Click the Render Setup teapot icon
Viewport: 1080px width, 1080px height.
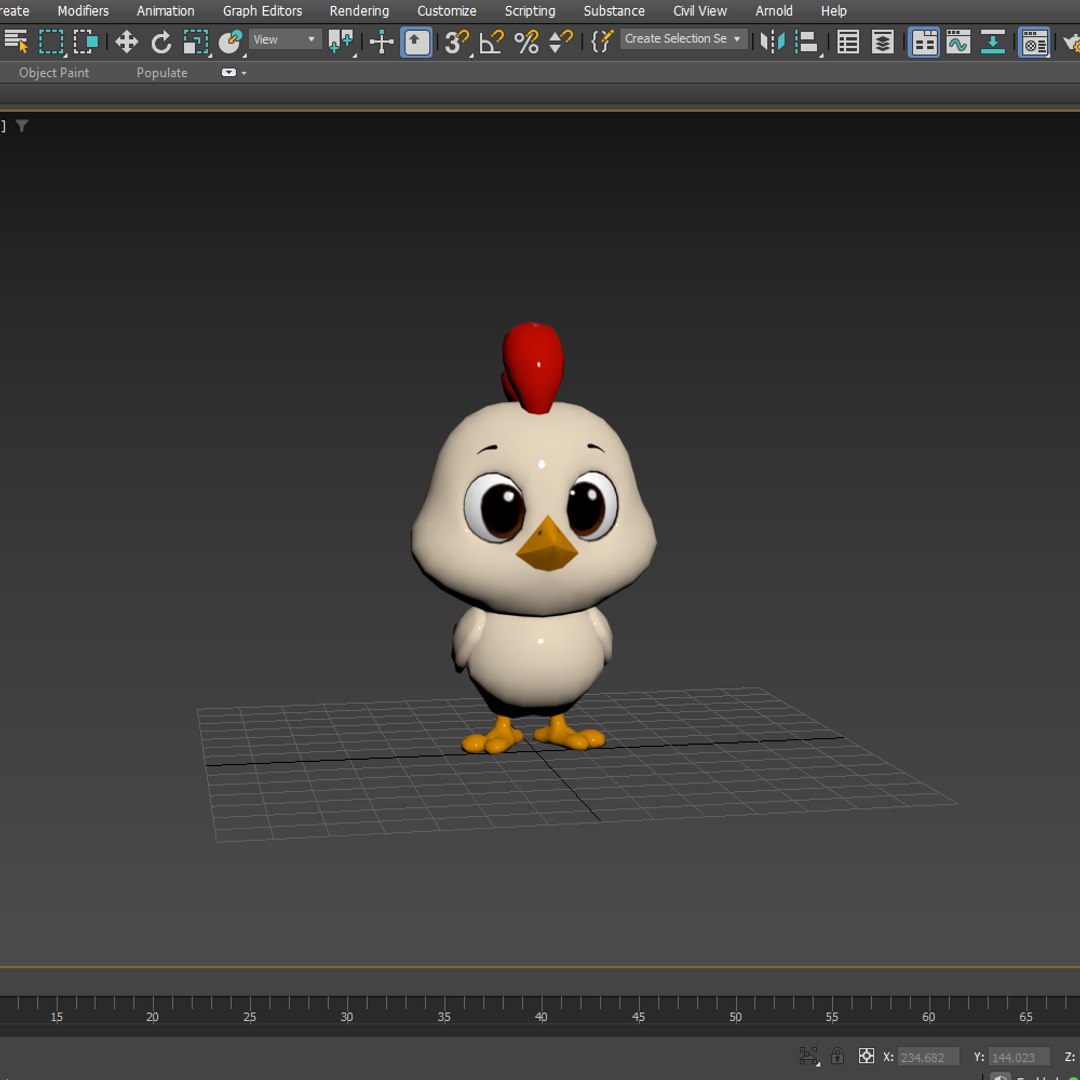1071,41
